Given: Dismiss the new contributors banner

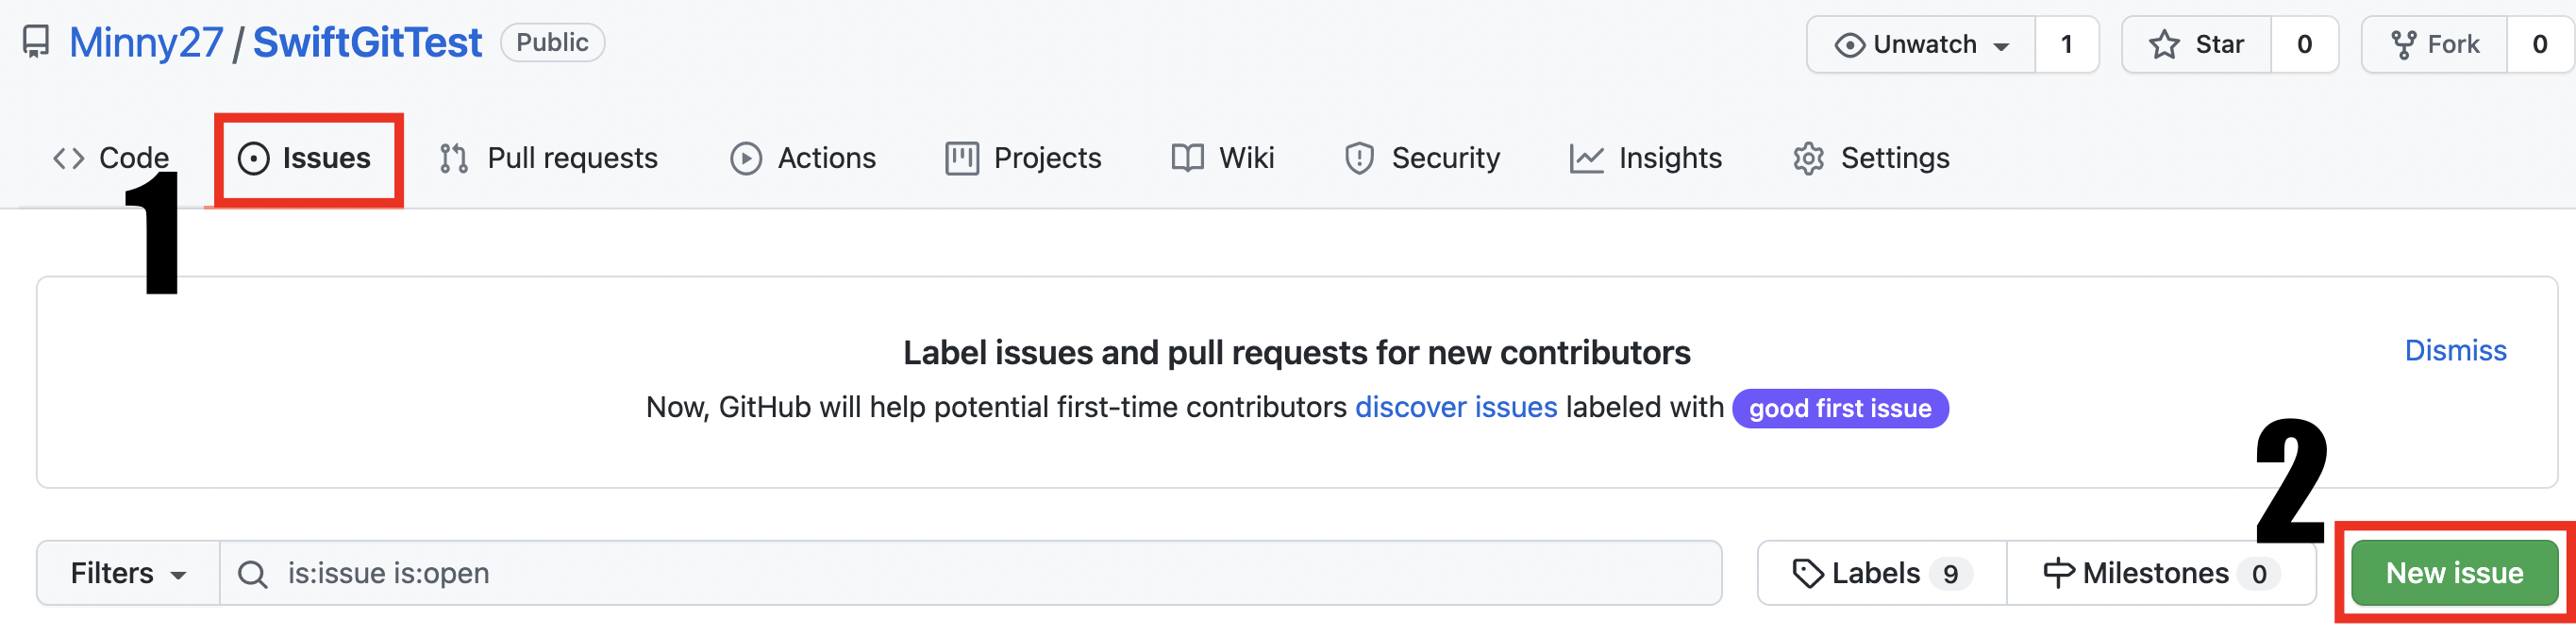Looking at the screenshot, I should (x=2454, y=350).
